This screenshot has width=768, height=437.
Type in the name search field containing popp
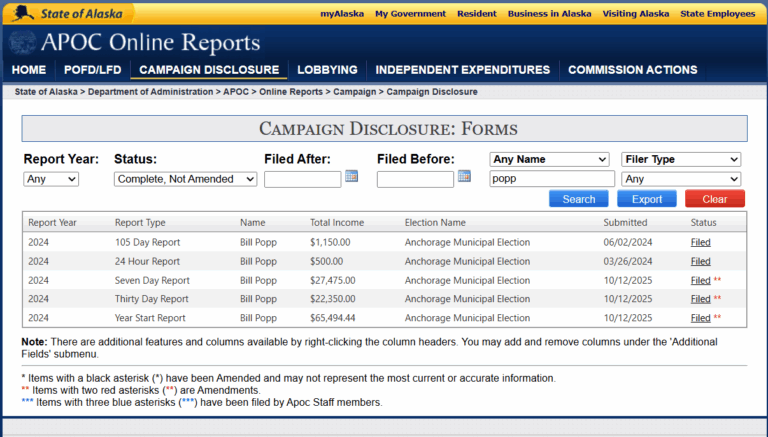[x=551, y=179]
